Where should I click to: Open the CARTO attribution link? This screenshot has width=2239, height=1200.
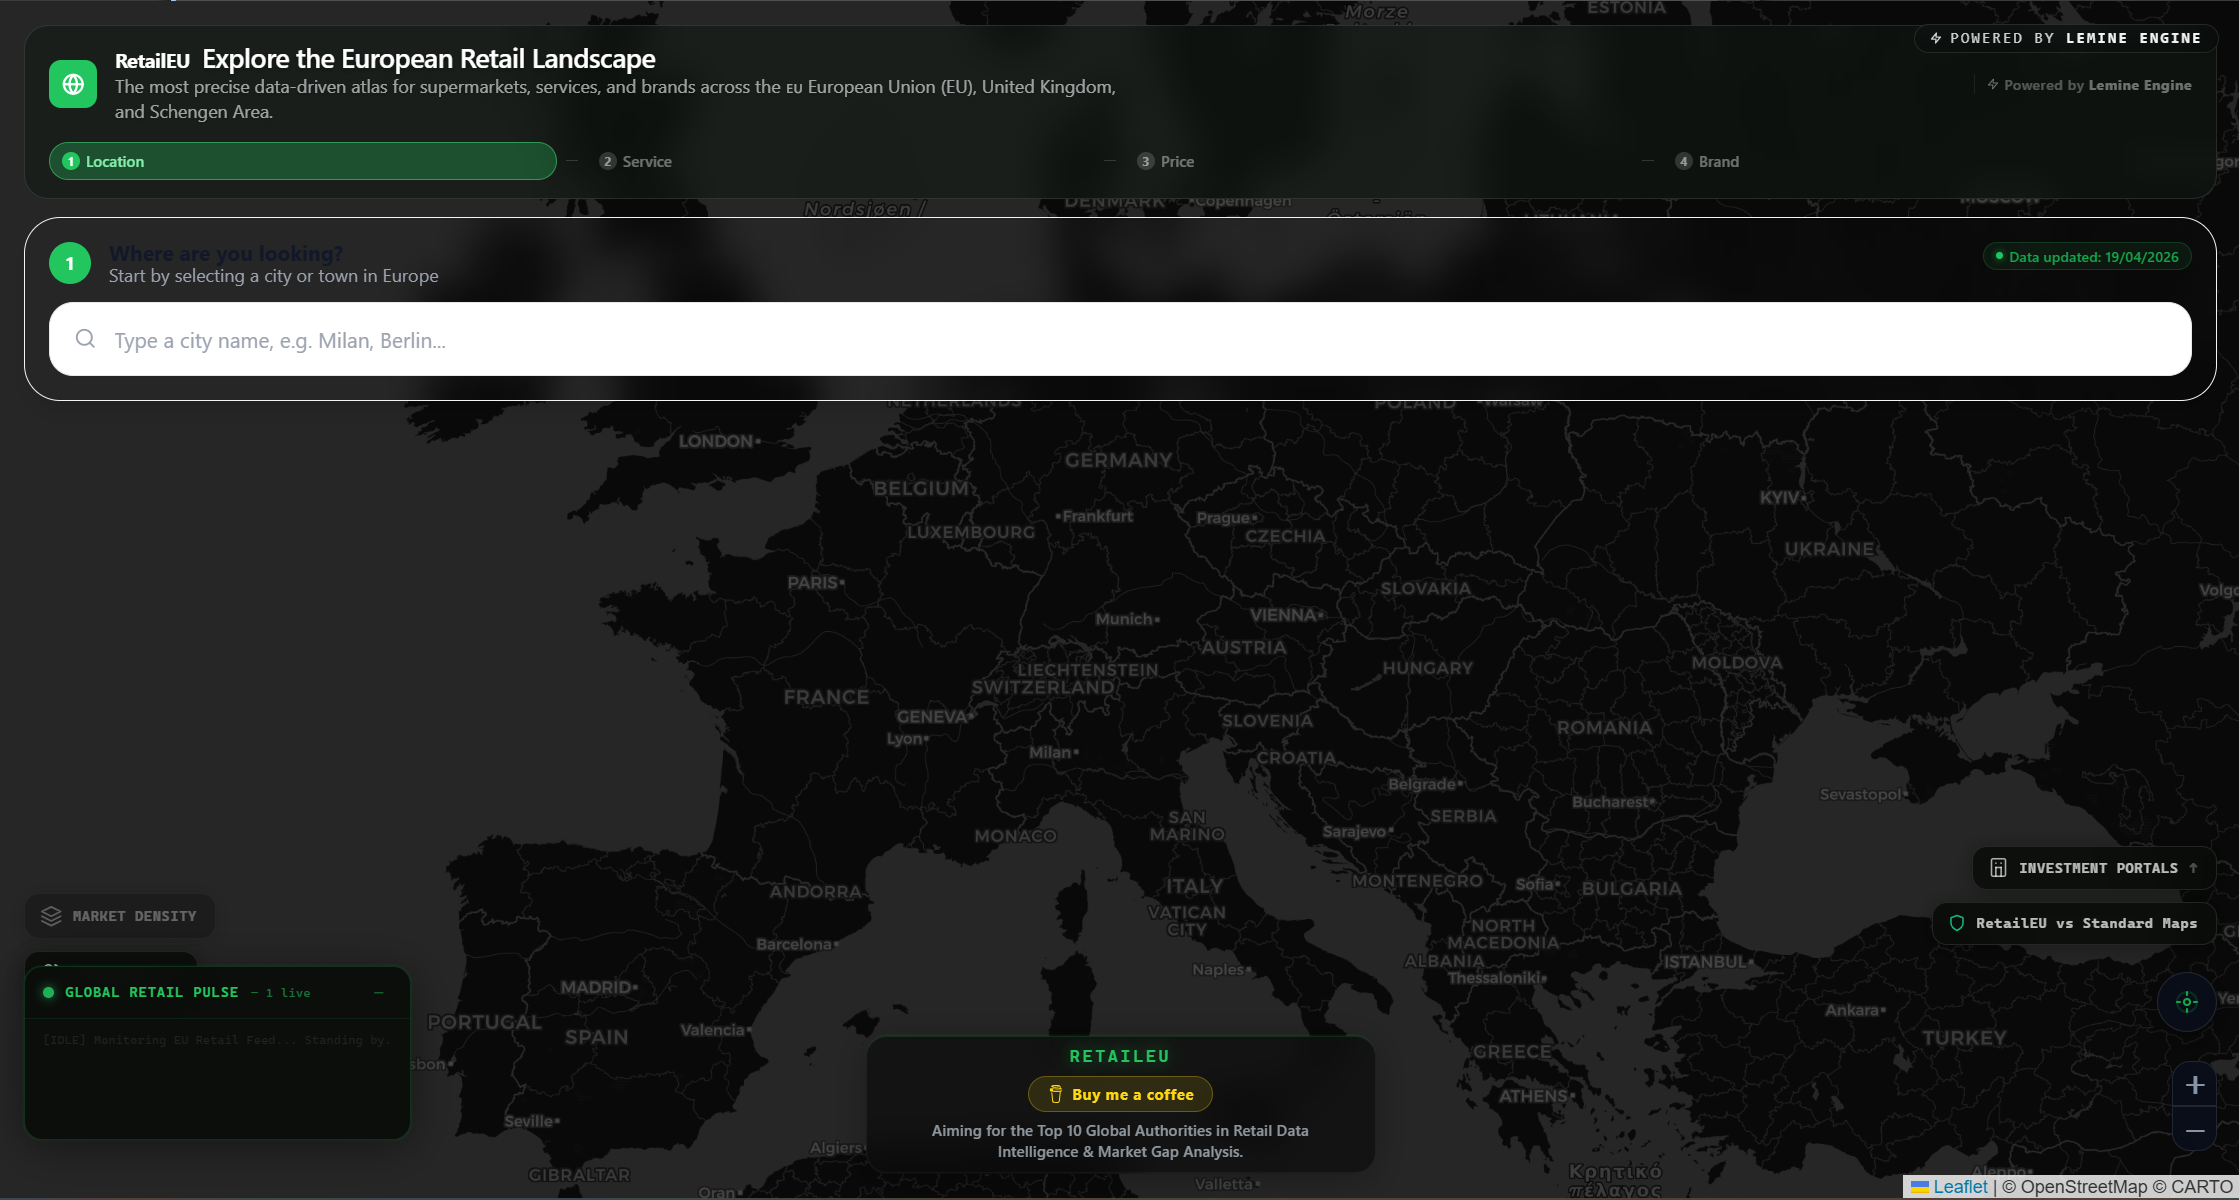pyautogui.click(x=2201, y=1186)
